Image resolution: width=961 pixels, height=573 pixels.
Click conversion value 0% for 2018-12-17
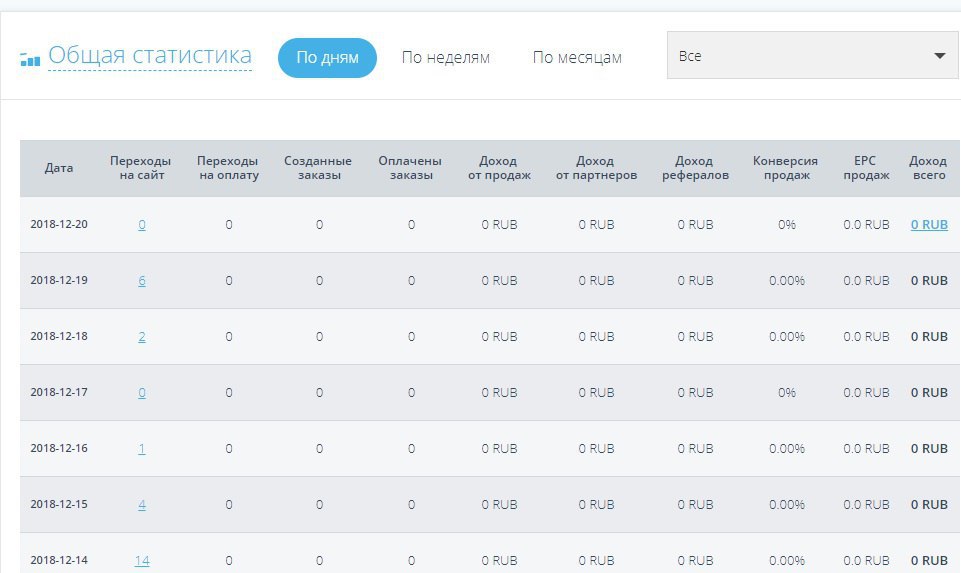click(x=787, y=393)
